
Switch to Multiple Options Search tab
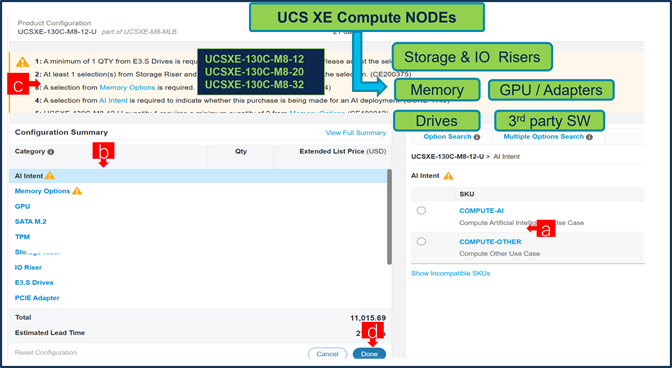click(543, 137)
